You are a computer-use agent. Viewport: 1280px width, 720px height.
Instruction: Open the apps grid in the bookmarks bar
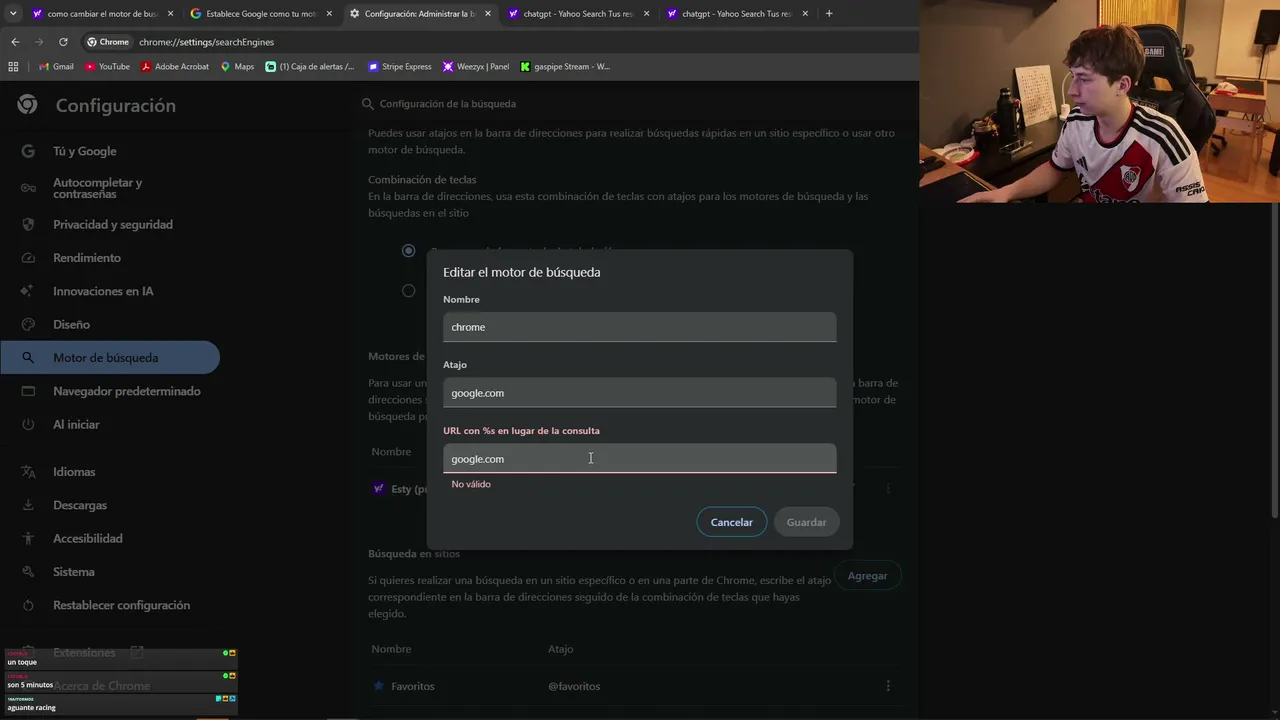13,67
